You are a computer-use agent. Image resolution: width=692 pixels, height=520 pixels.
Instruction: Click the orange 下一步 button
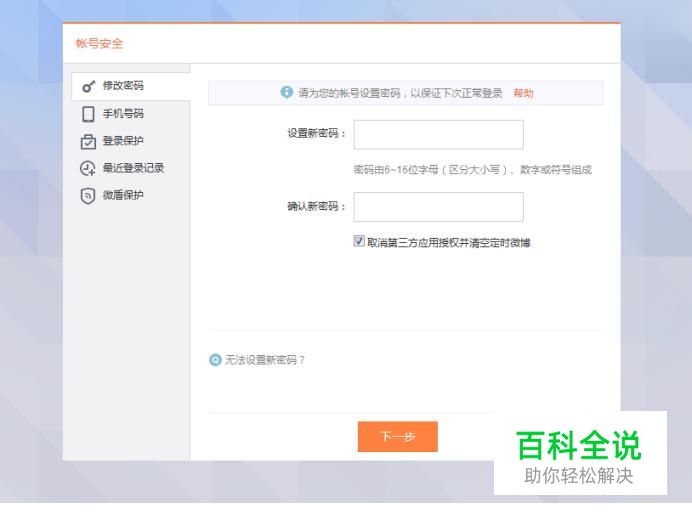pyautogui.click(x=398, y=437)
